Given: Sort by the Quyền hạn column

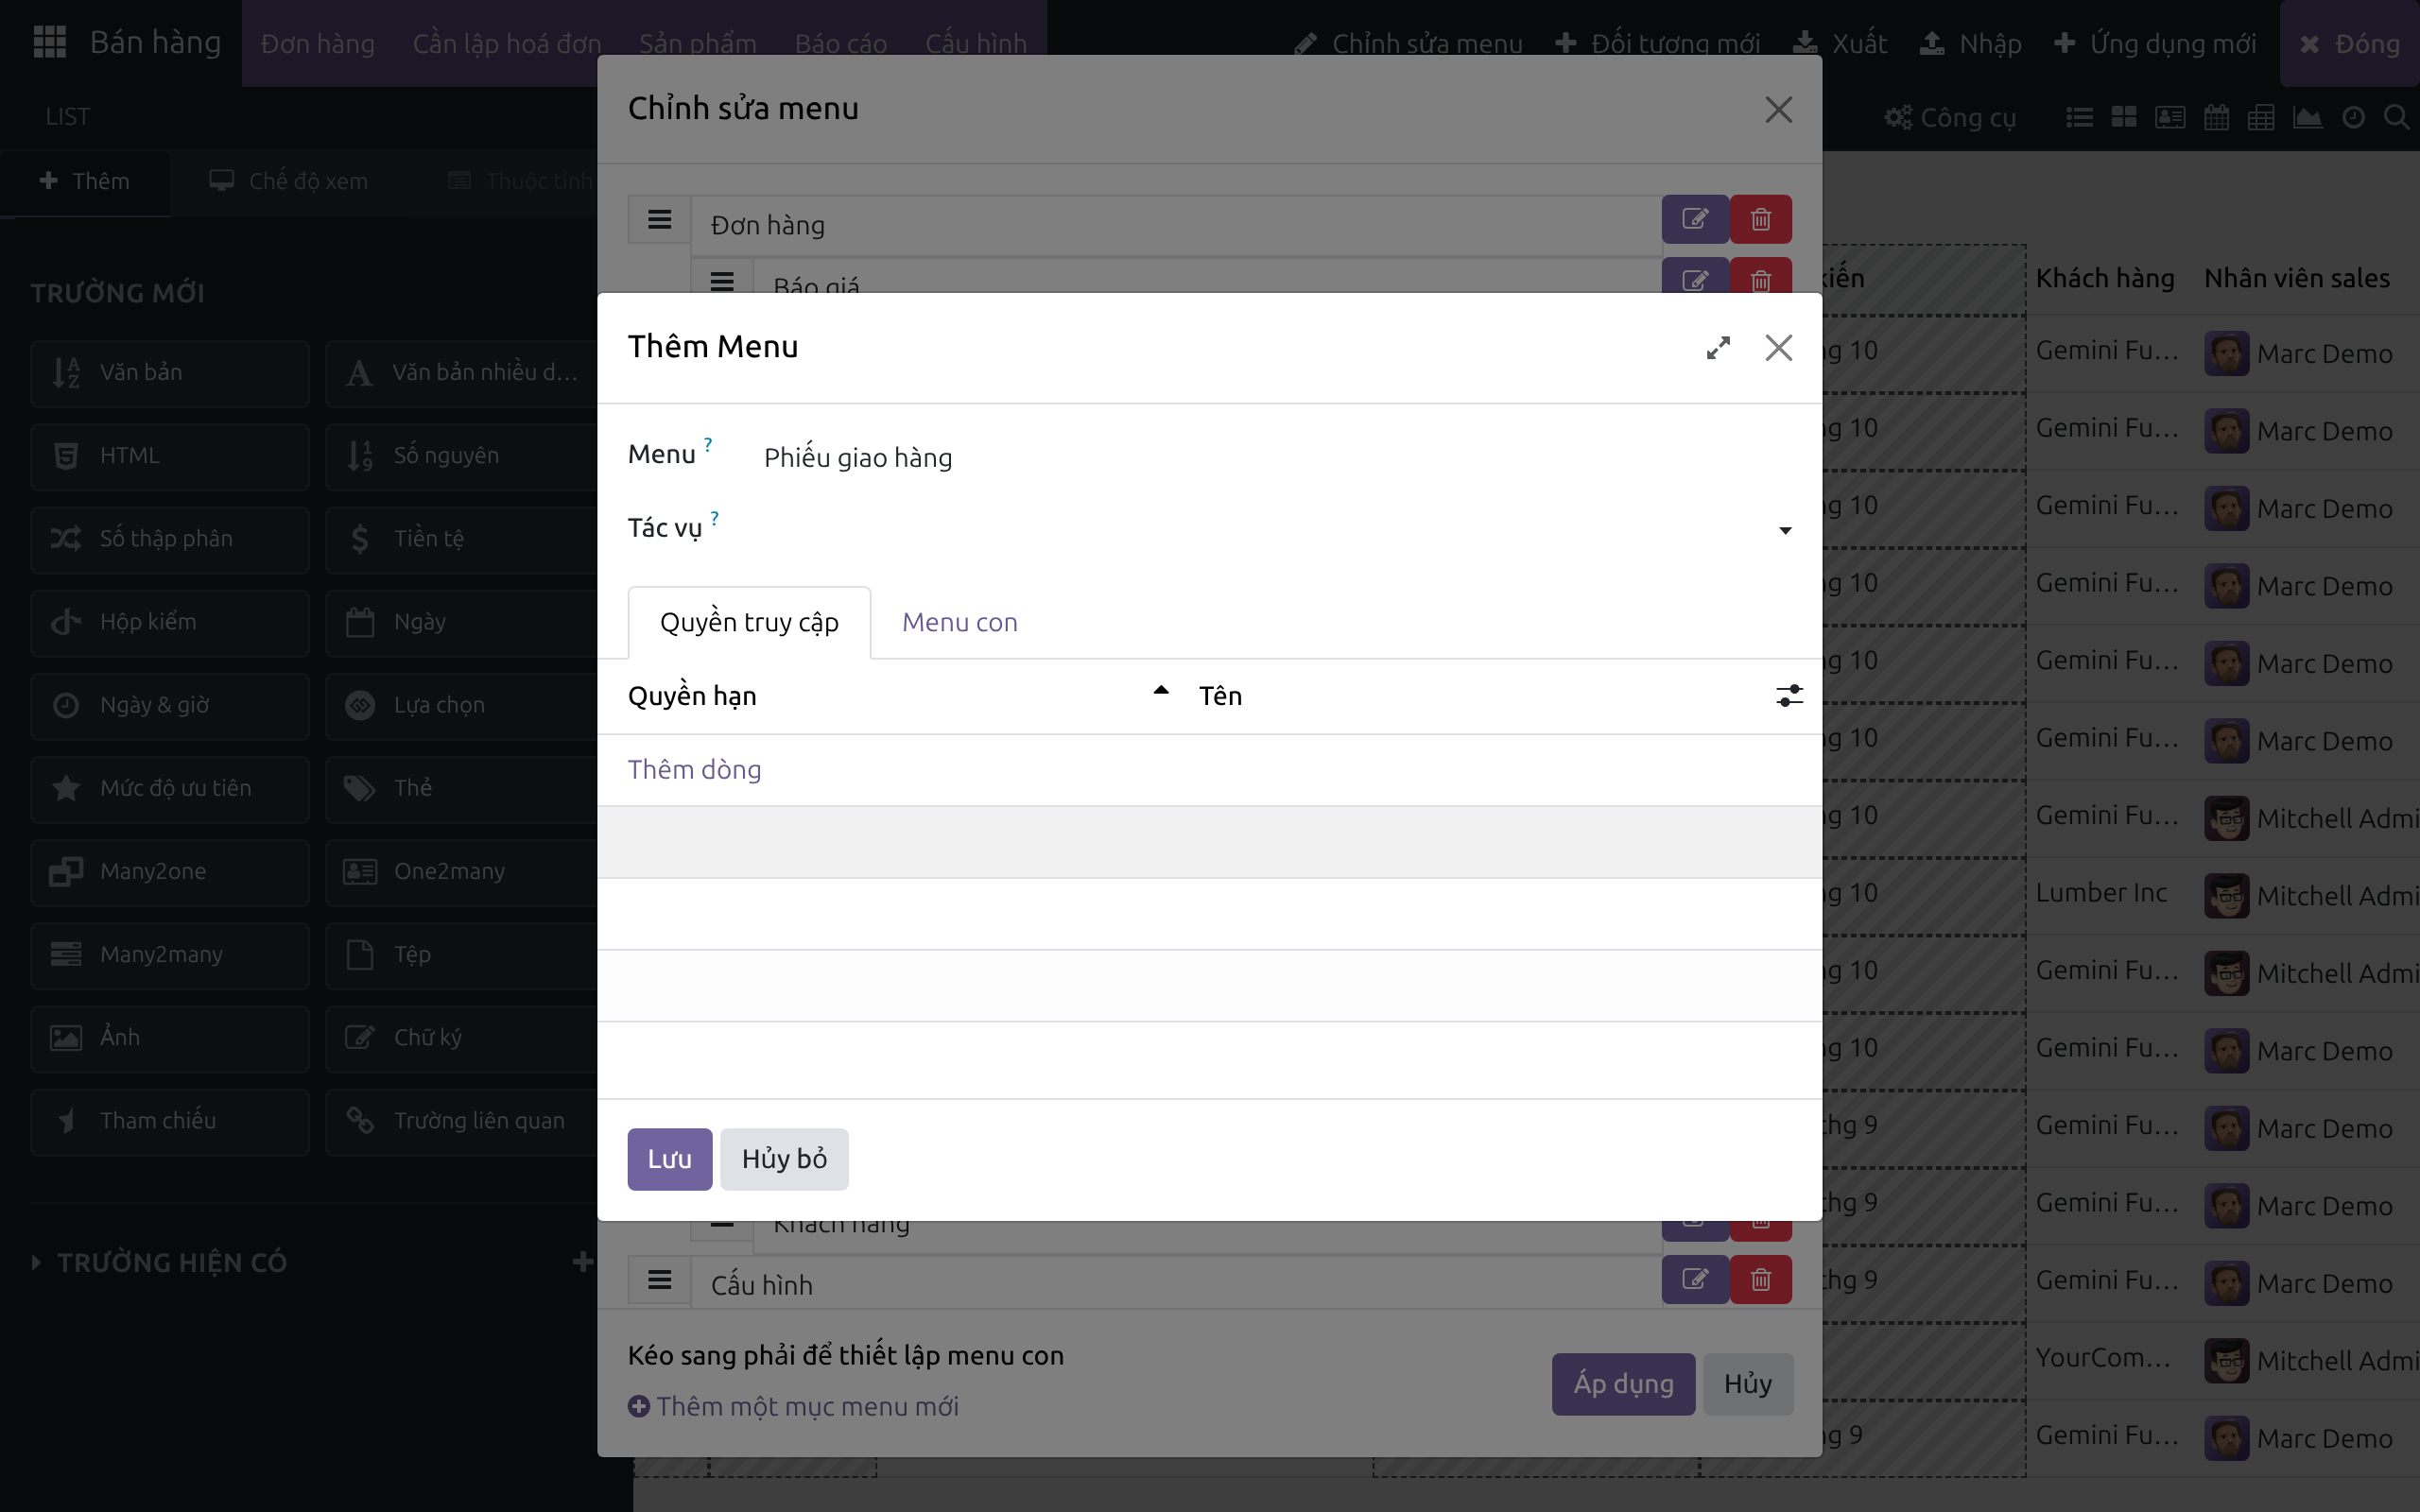Looking at the screenshot, I should click(898, 696).
